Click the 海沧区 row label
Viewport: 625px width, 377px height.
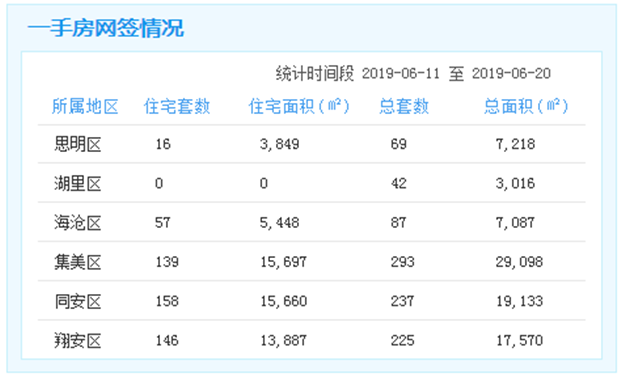pyautogui.click(x=78, y=223)
